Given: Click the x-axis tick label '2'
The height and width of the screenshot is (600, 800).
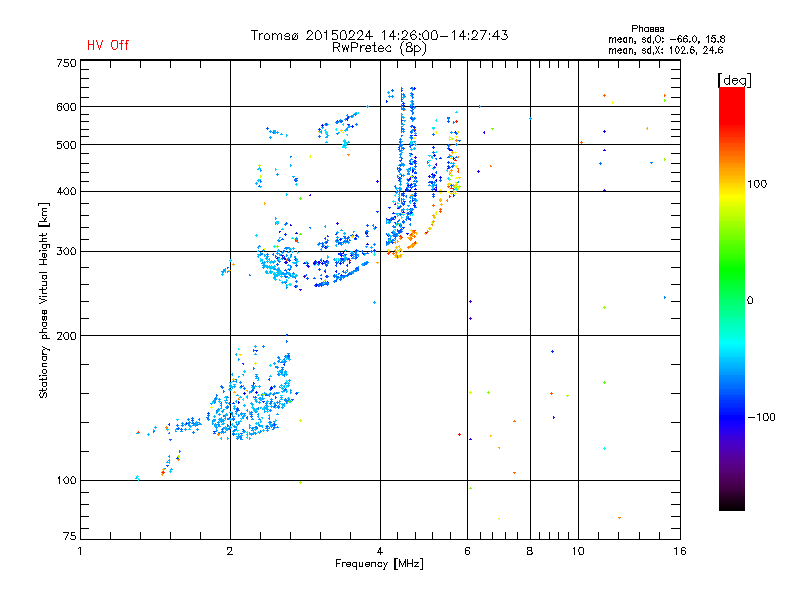Looking at the screenshot, I should point(230,551).
